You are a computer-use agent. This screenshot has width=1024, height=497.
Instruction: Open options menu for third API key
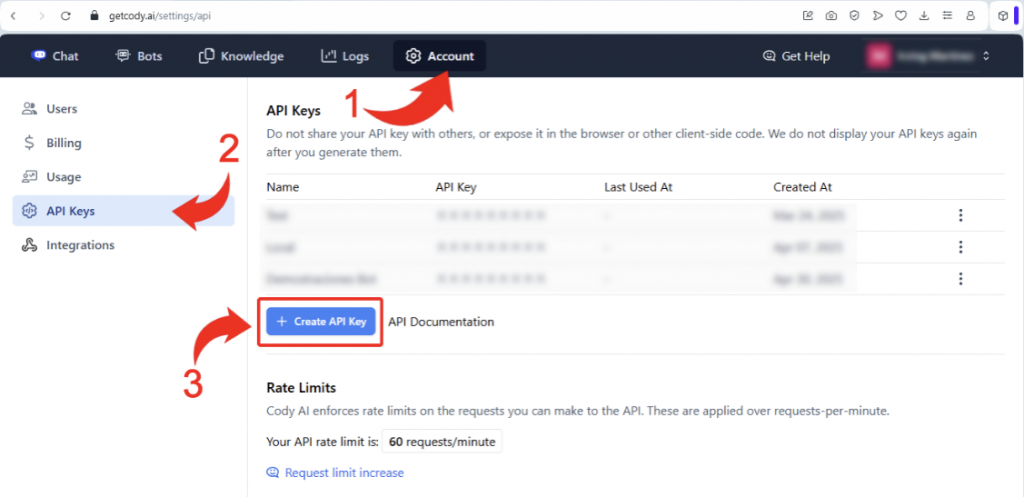coord(960,279)
